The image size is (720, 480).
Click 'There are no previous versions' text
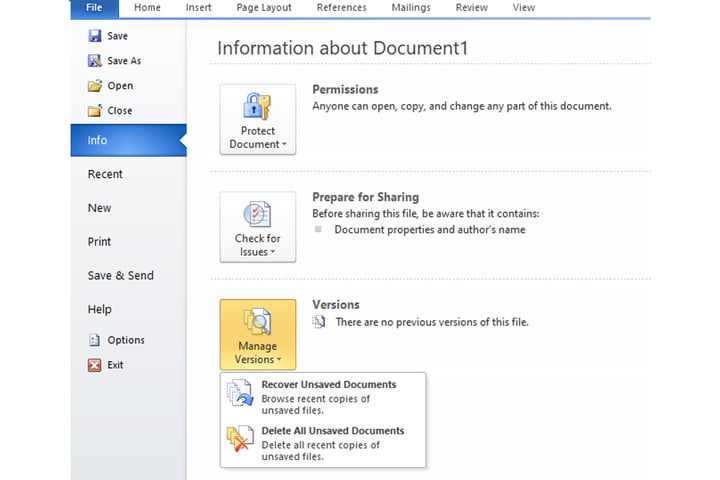click(x=432, y=322)
